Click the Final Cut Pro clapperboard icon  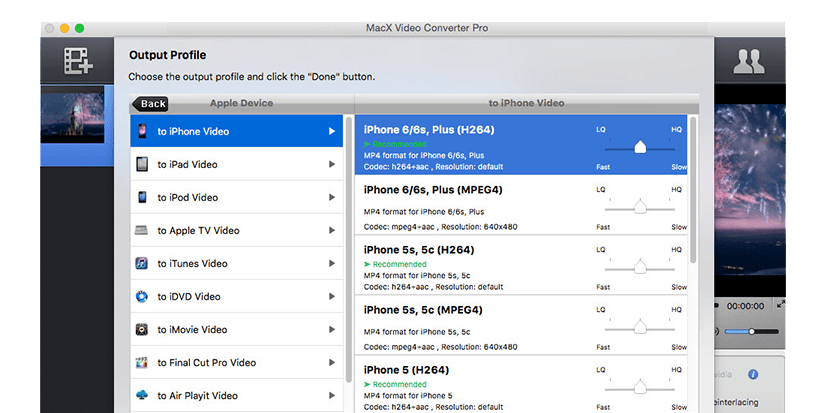coord(141,362)
